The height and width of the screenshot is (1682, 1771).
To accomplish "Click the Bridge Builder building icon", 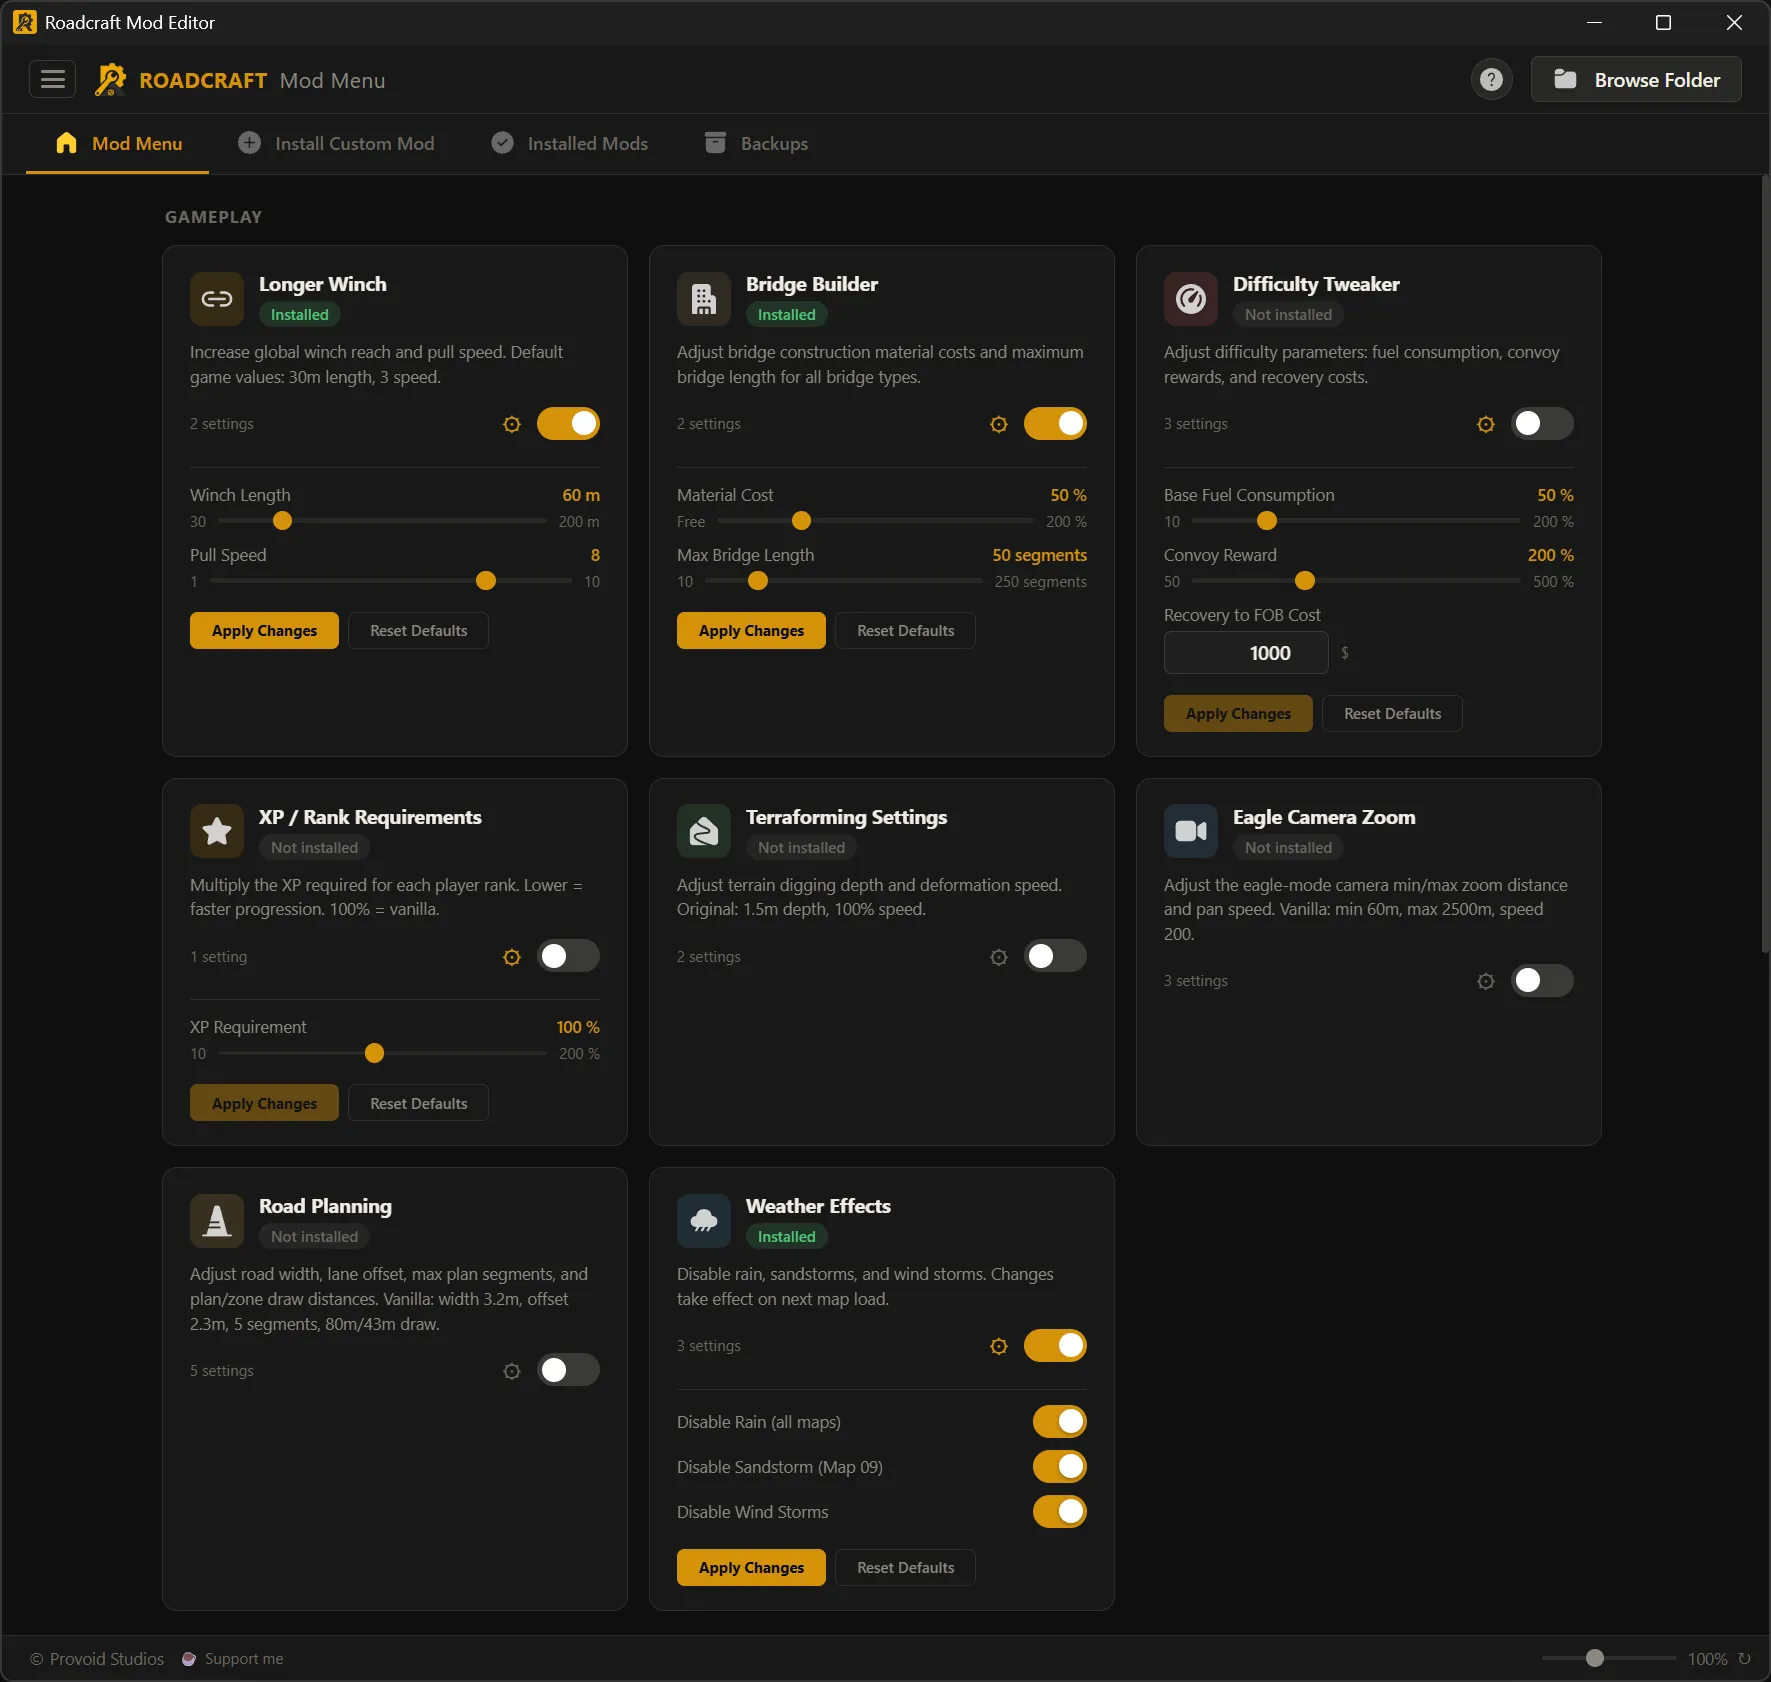I will 704,299.
